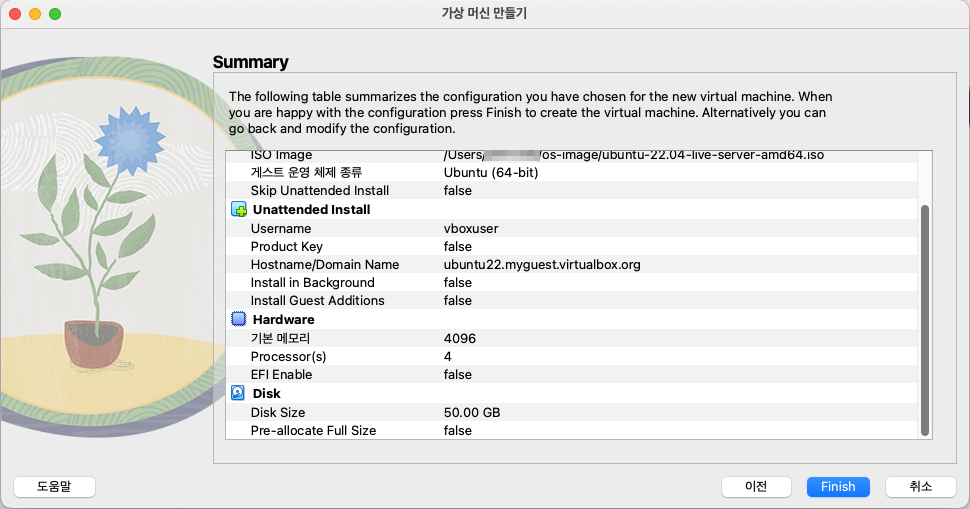Click the 50.00 GB value

tap(472, 413)
